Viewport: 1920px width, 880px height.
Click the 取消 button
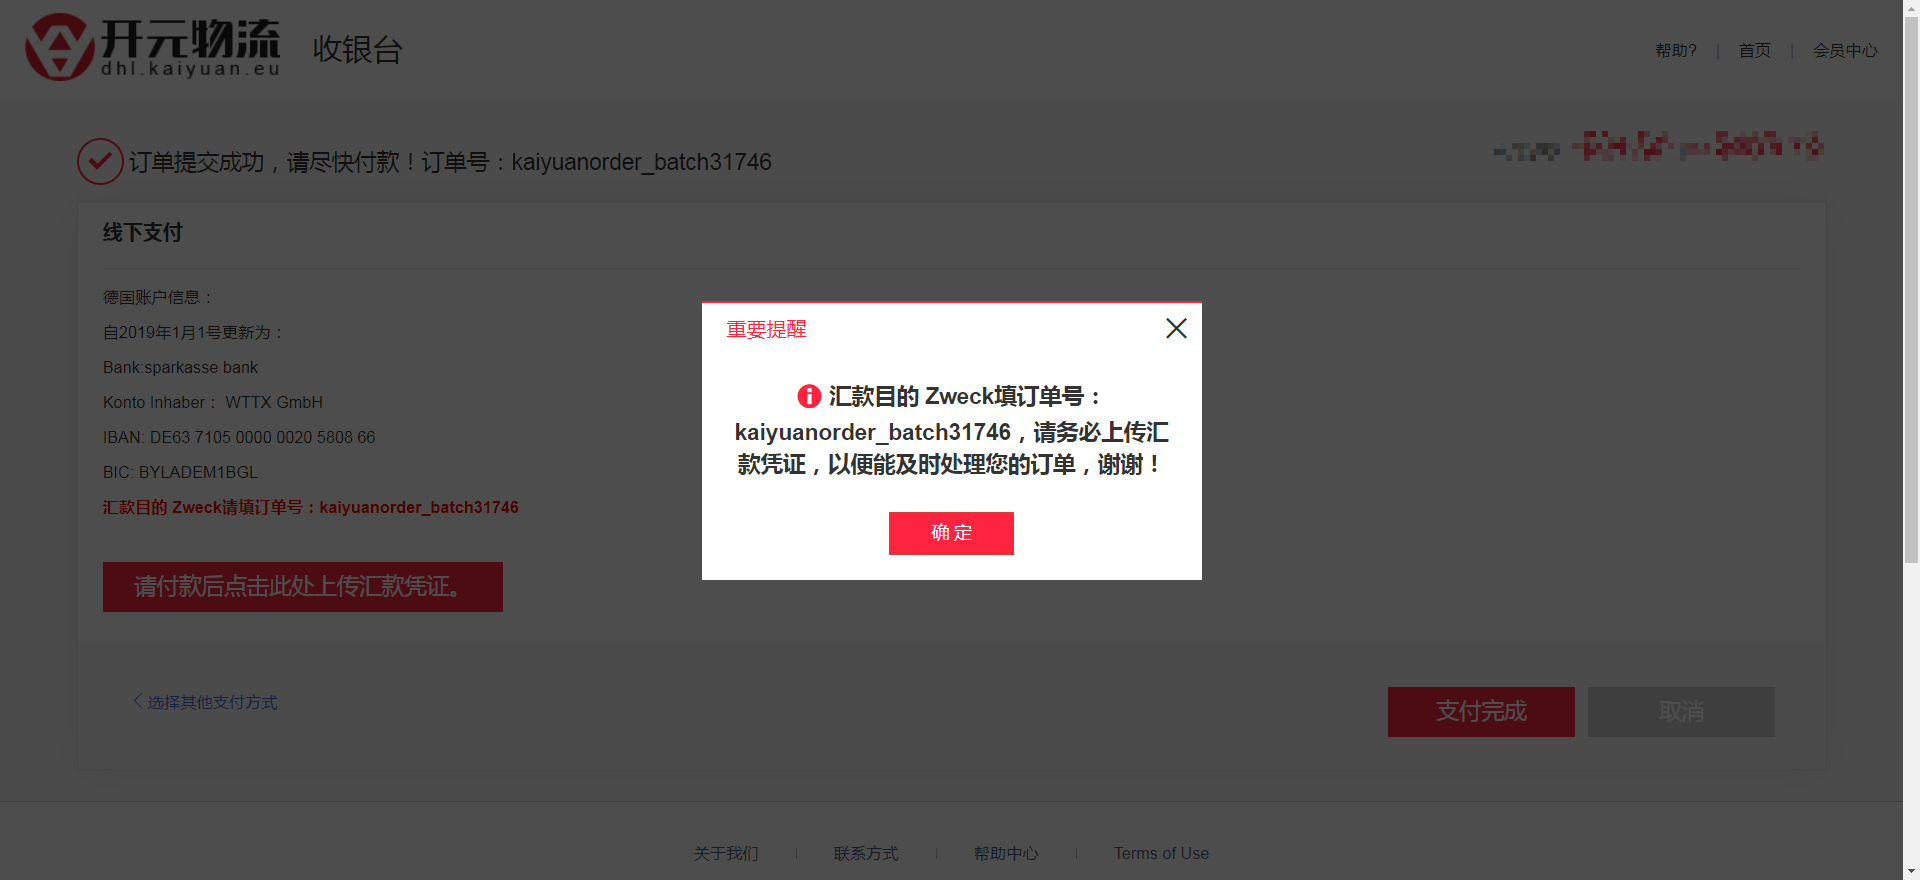point(1680,712)
